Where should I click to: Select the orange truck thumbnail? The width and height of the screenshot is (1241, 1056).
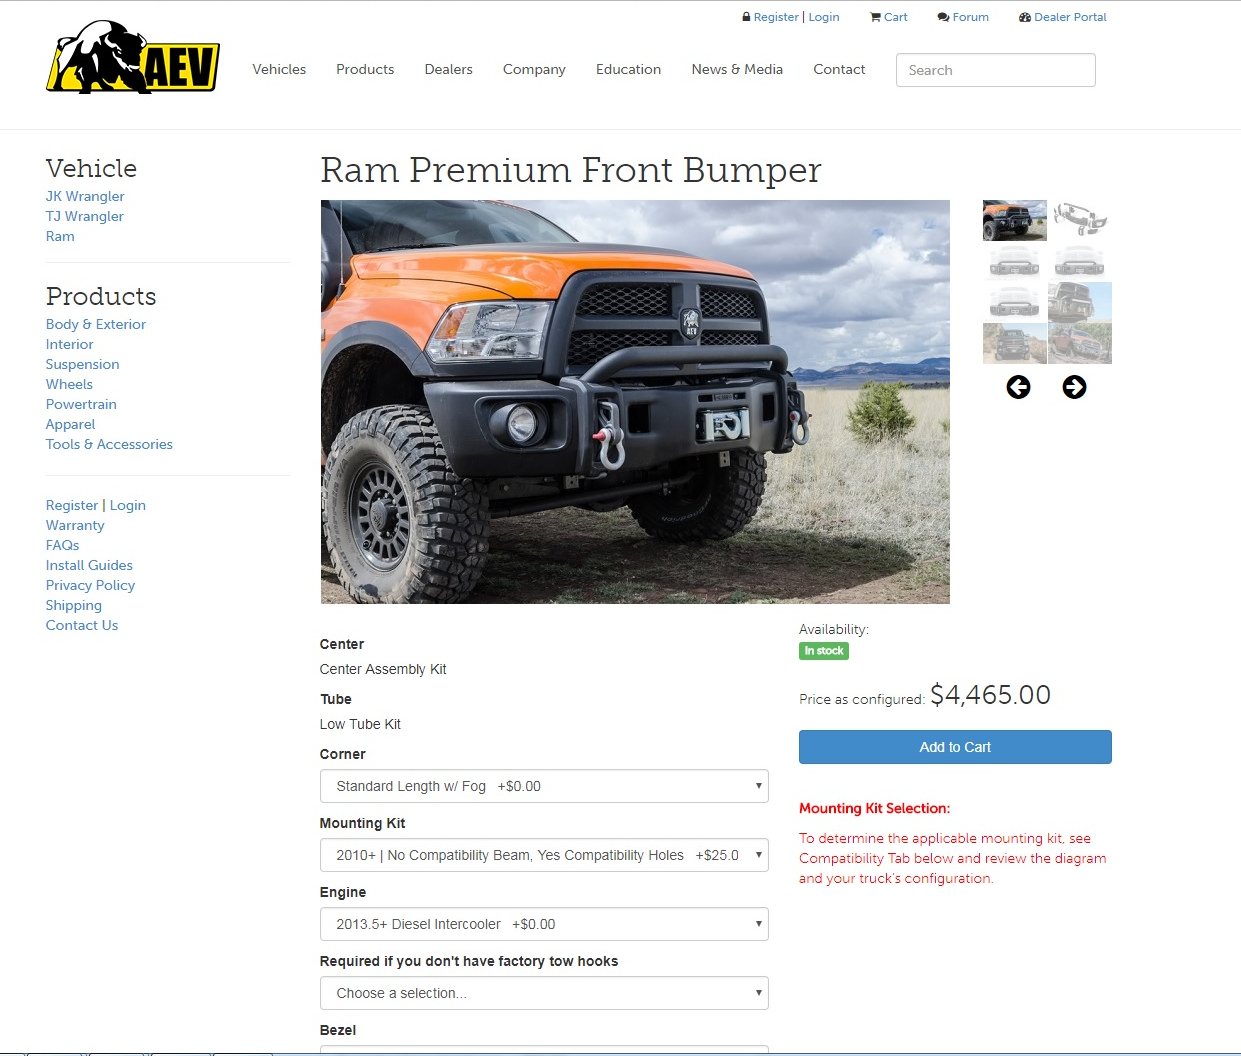[1015, 220]
